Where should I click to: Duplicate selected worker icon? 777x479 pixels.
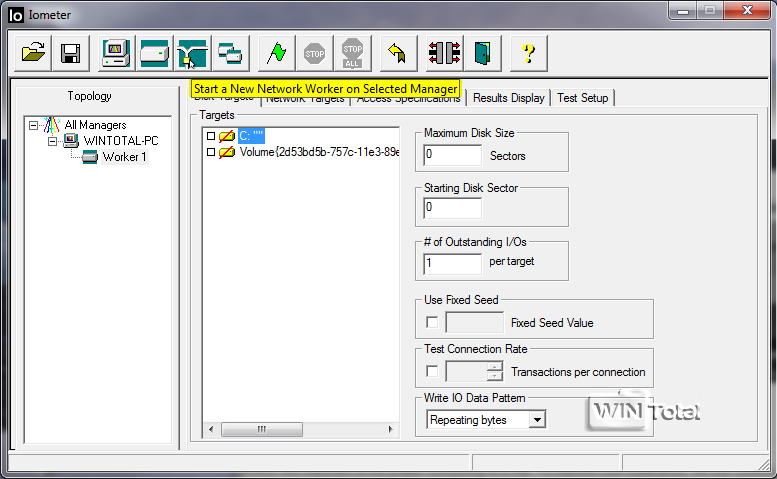[x=230, y=53]
